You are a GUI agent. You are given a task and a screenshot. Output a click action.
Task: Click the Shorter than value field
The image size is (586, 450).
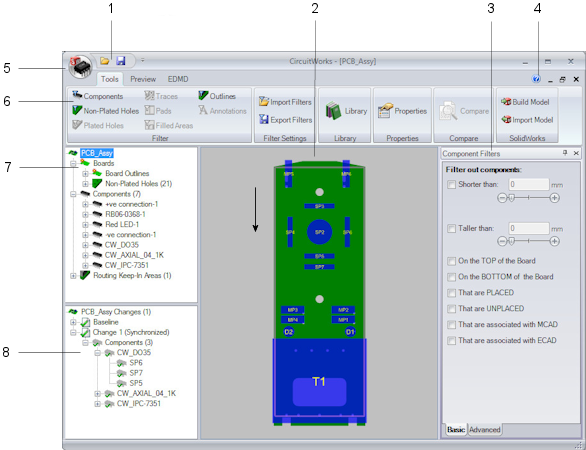(x=528, y=184)
